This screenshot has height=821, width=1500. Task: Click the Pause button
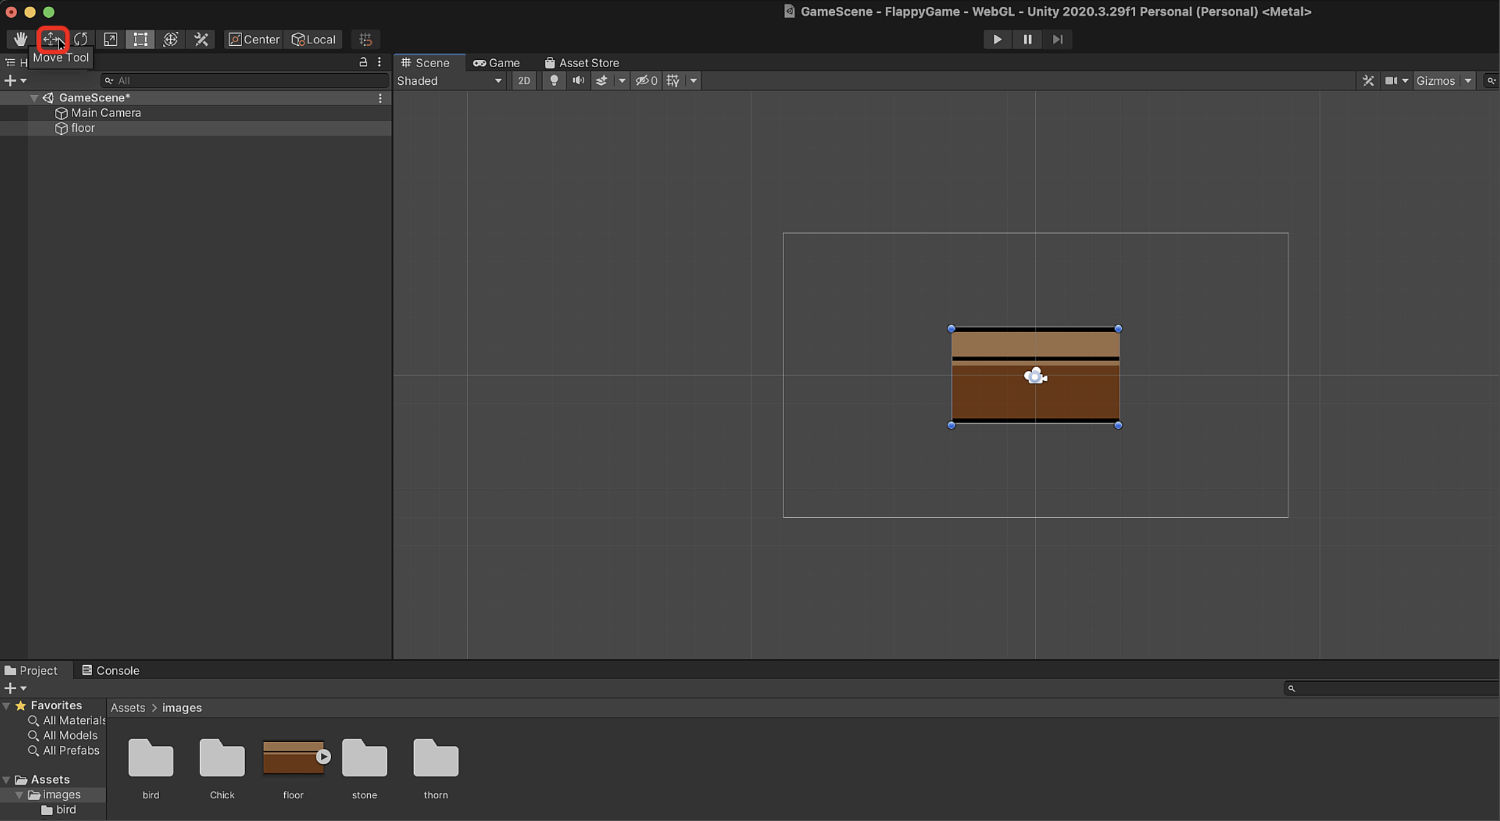pos(1027,39)
